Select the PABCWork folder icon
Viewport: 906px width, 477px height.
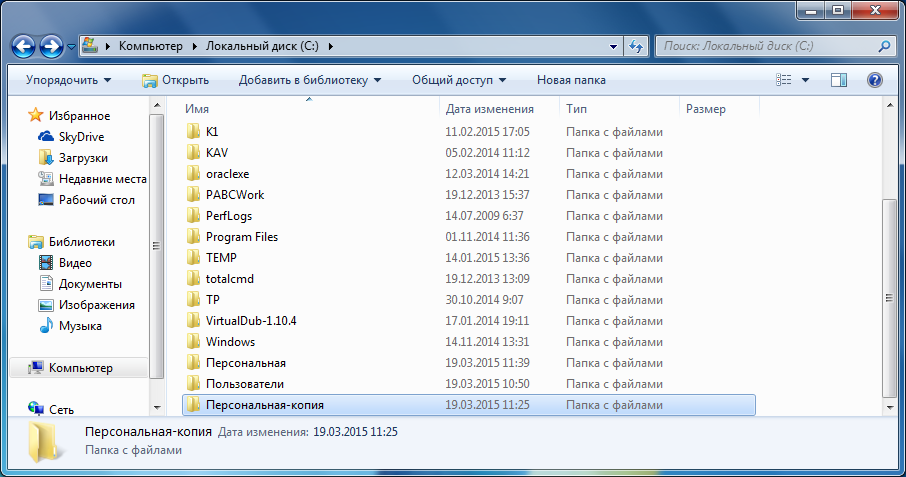click(194, 195)
